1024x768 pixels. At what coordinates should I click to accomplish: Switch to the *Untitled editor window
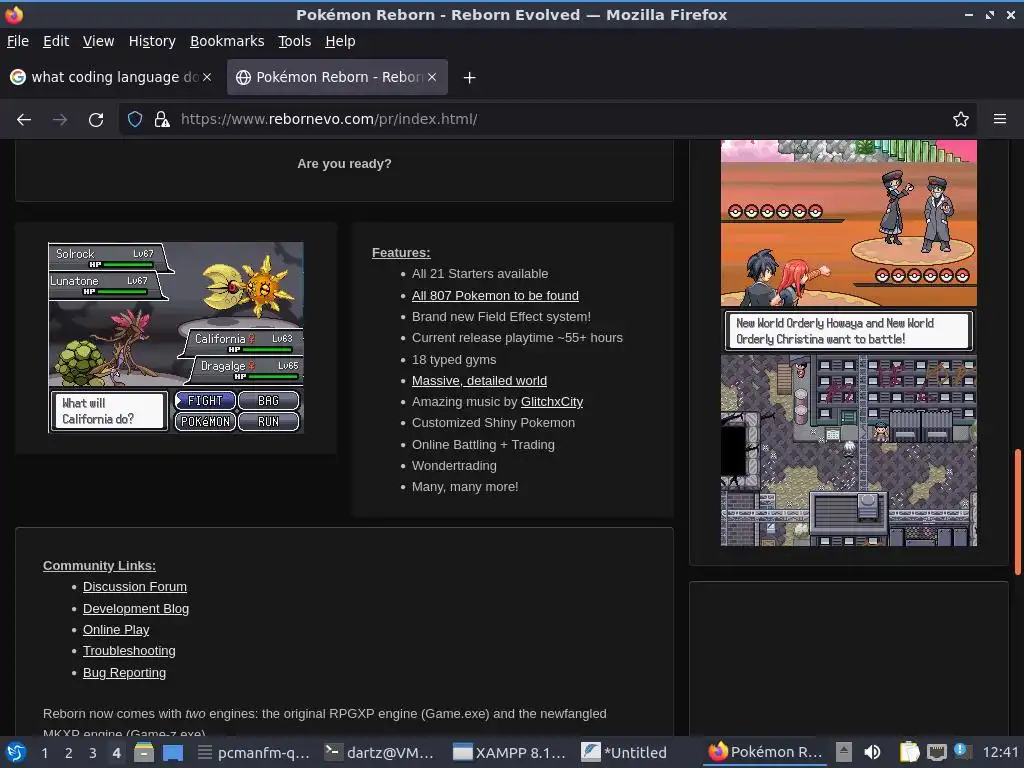(626, 753)
